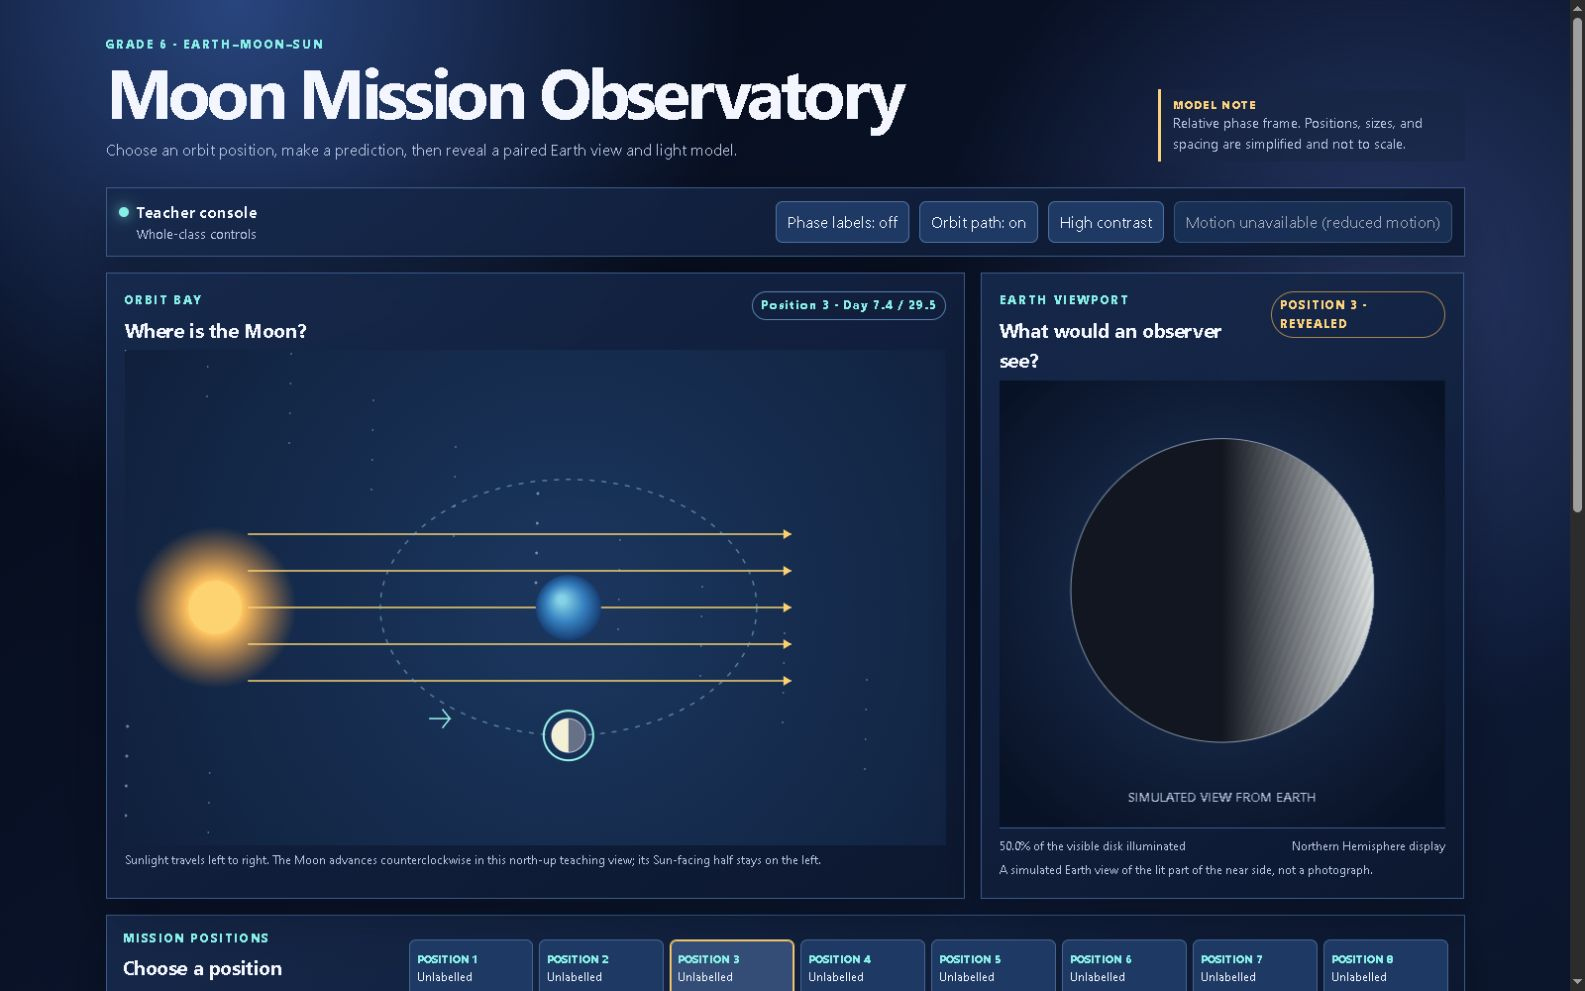Viewport: 1585px width, 991px height.
Task: Click the 'Choose an orbit position' subtitle
Action: pyautogui.click(x=421, y=150)
